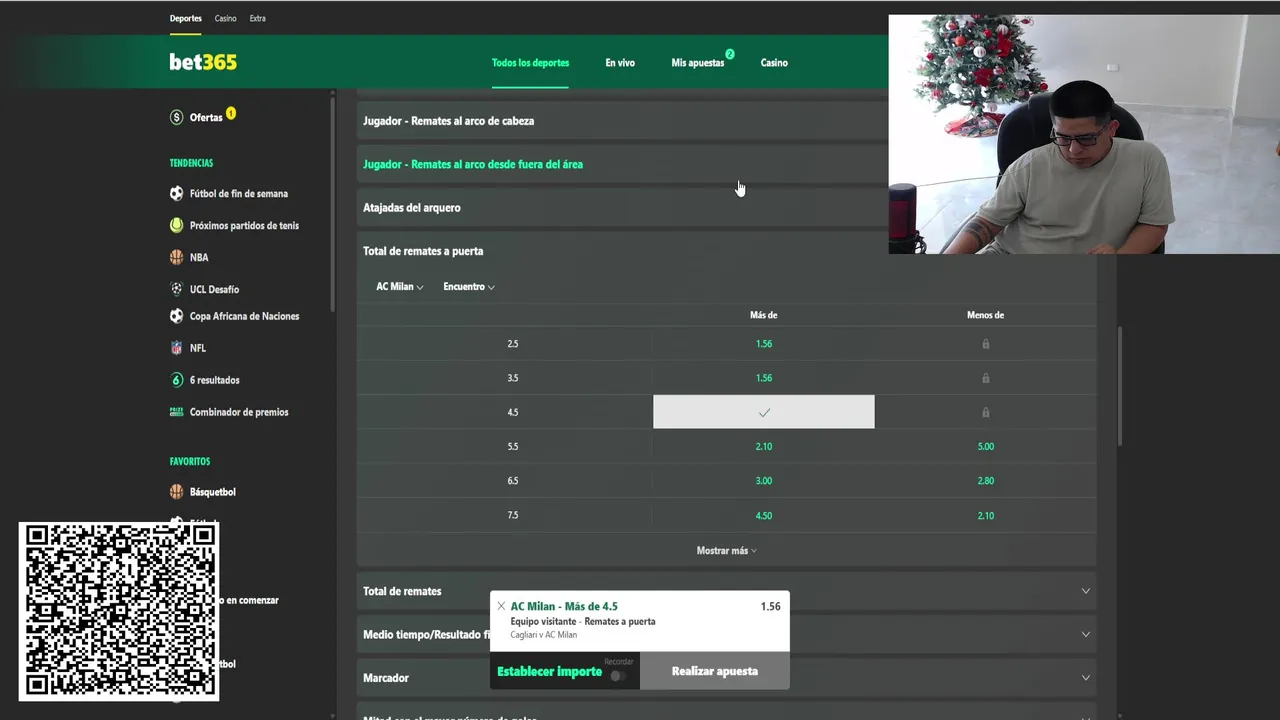Expand Mostrar más rows
Image resolution: width=1280 pixels, height=720 pixels.
tap(727, 551)
